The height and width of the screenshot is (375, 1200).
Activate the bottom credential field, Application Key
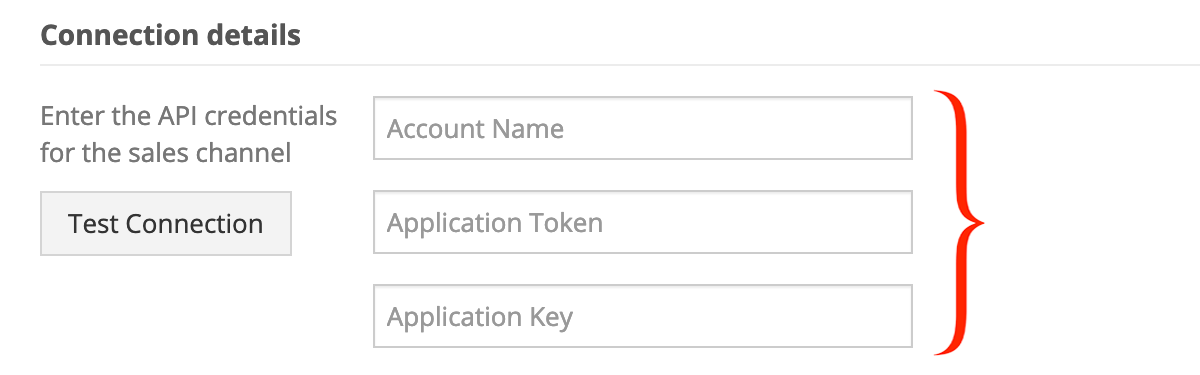(x=643, y=317)
